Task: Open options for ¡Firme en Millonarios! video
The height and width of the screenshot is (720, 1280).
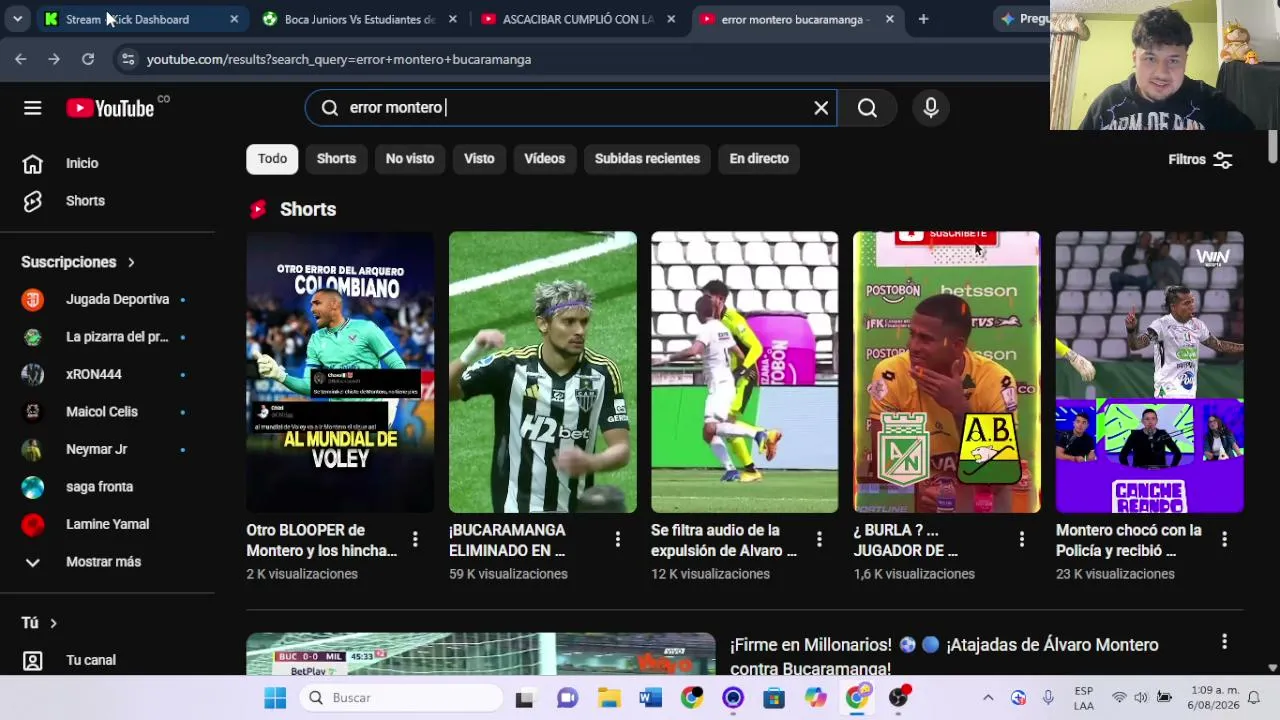Action: coord(1224,642)
